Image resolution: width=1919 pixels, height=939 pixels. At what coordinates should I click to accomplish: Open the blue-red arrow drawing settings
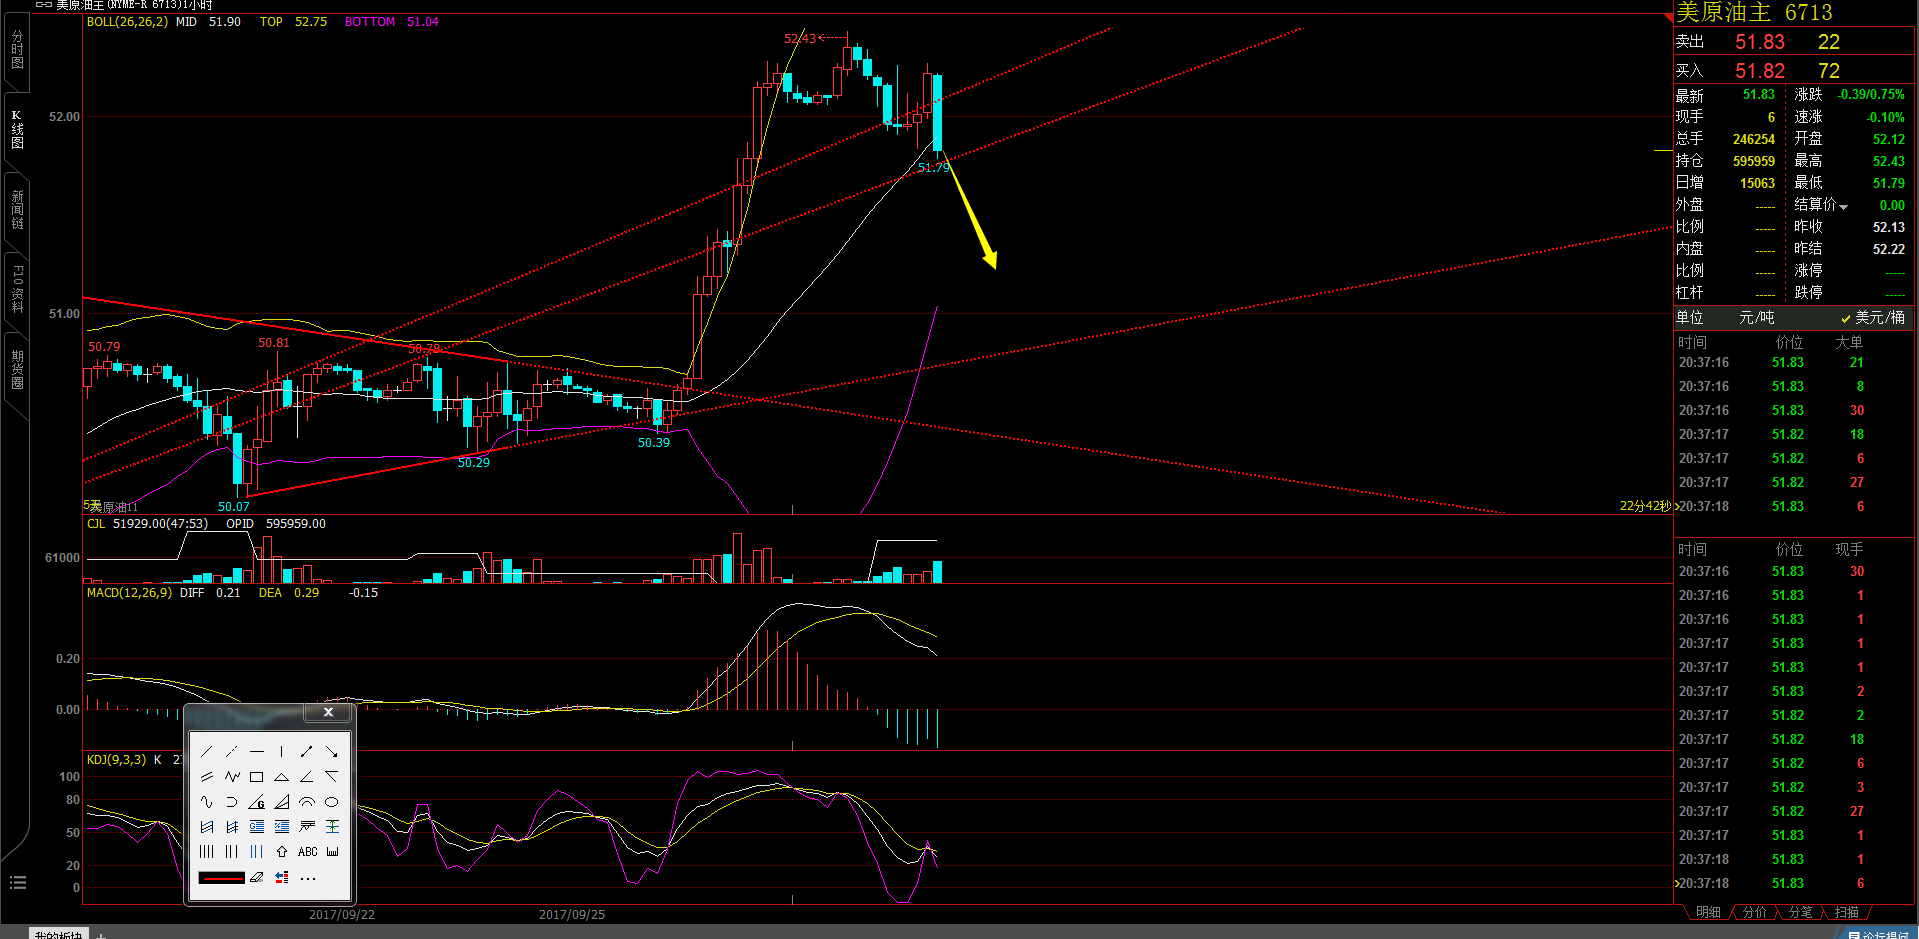click(282, 877)
